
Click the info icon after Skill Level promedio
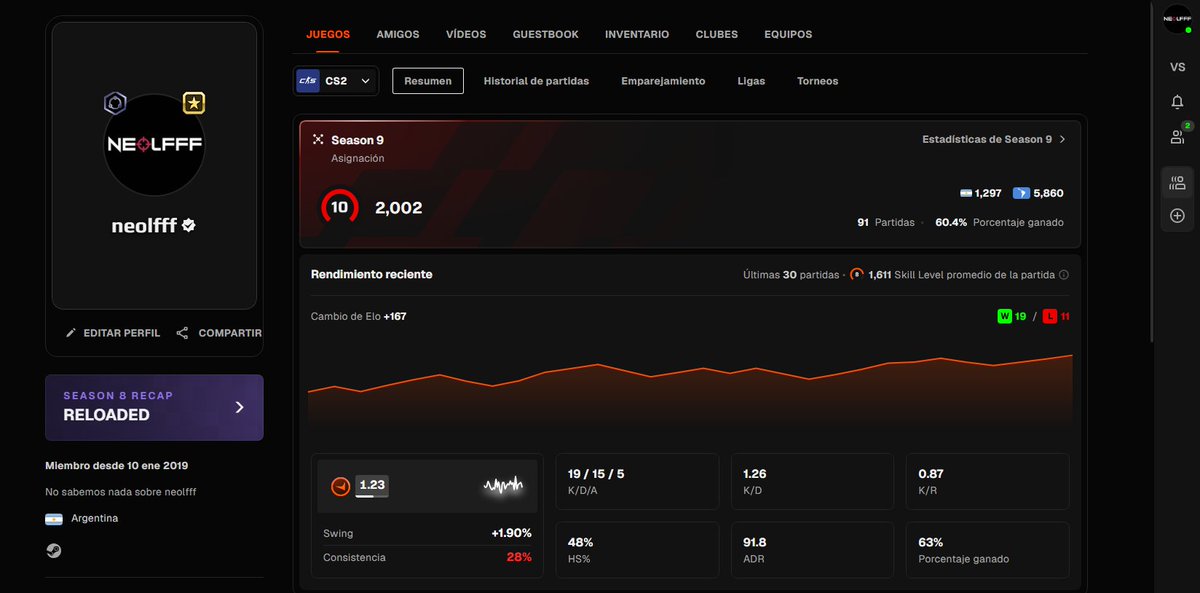click(x=1064, y=275)
